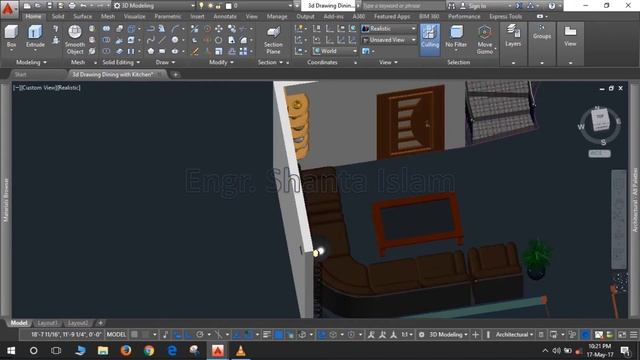Open the Unsaved View dropdown
Image resolution: width=640 pixels, height=360 pixels.
click(x=389, y=40)
